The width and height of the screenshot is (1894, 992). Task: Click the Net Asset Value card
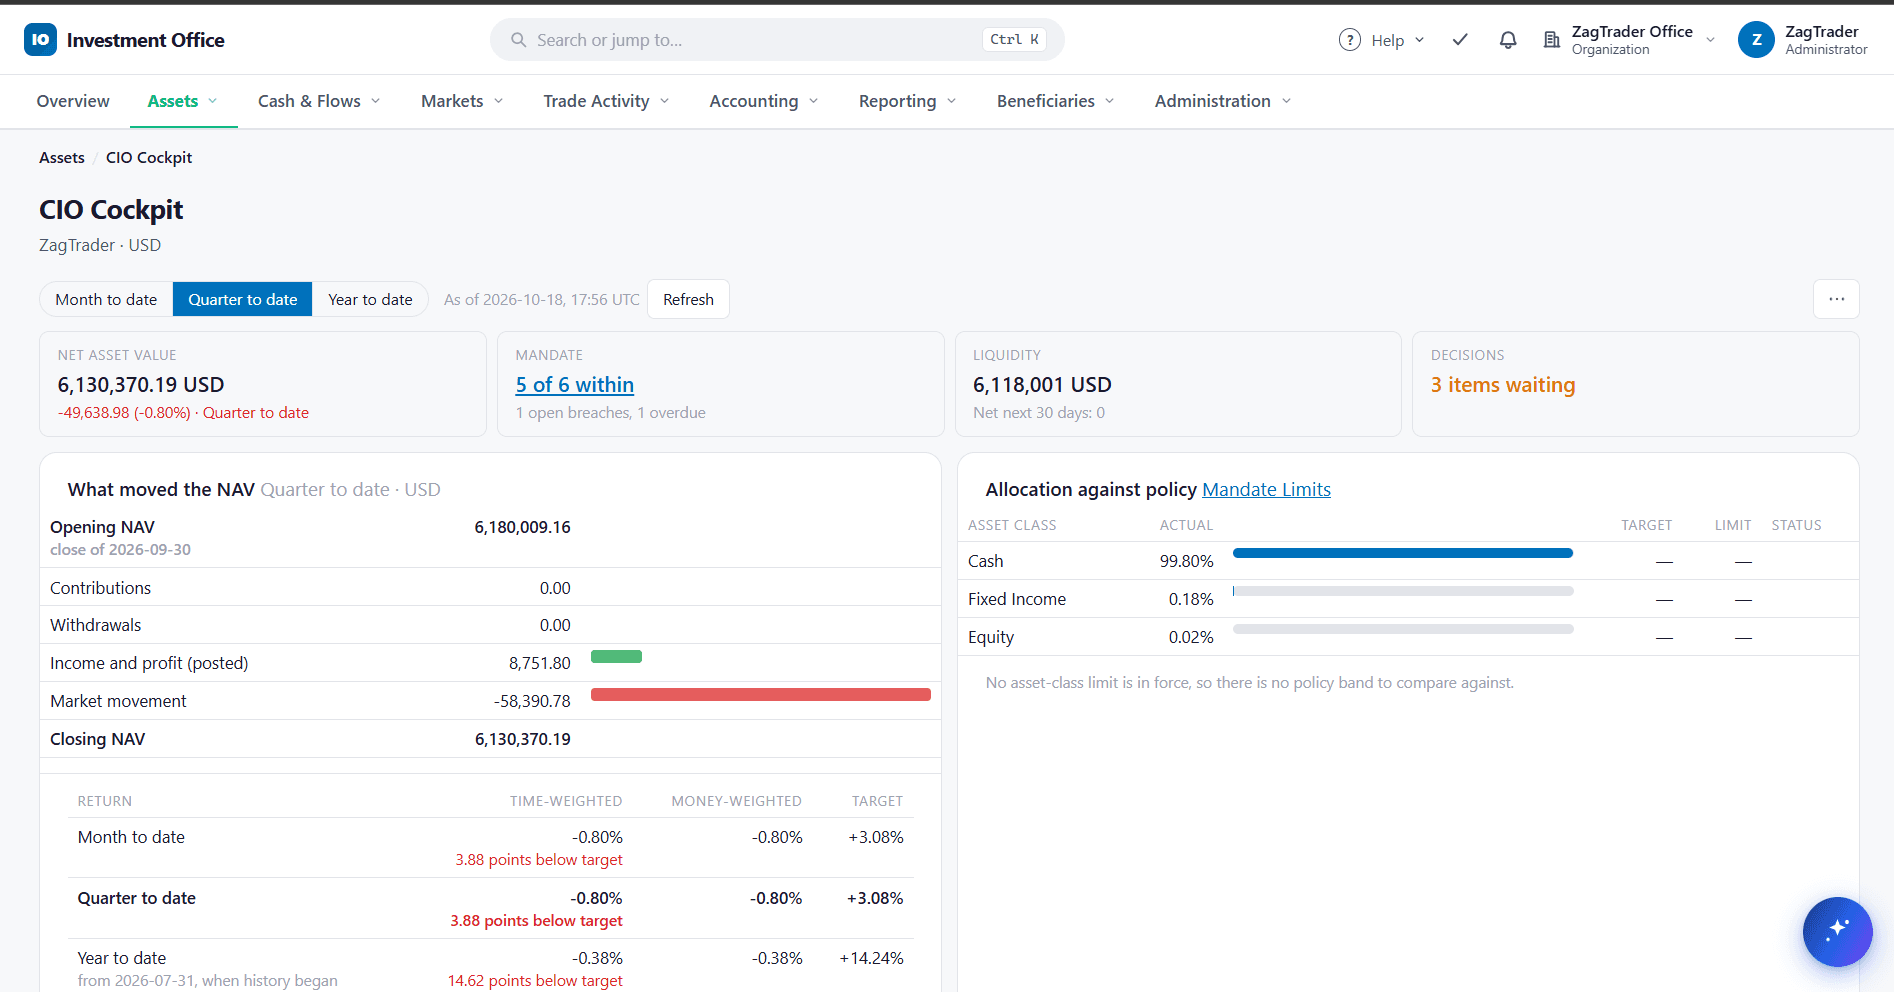pos(263,384)
